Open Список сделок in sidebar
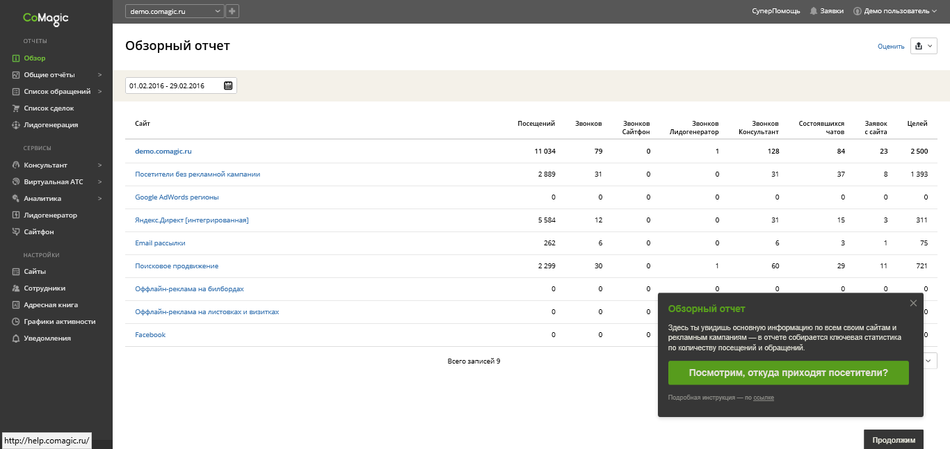This screenshot has height=449, width=950. click(x=48, y=108)
